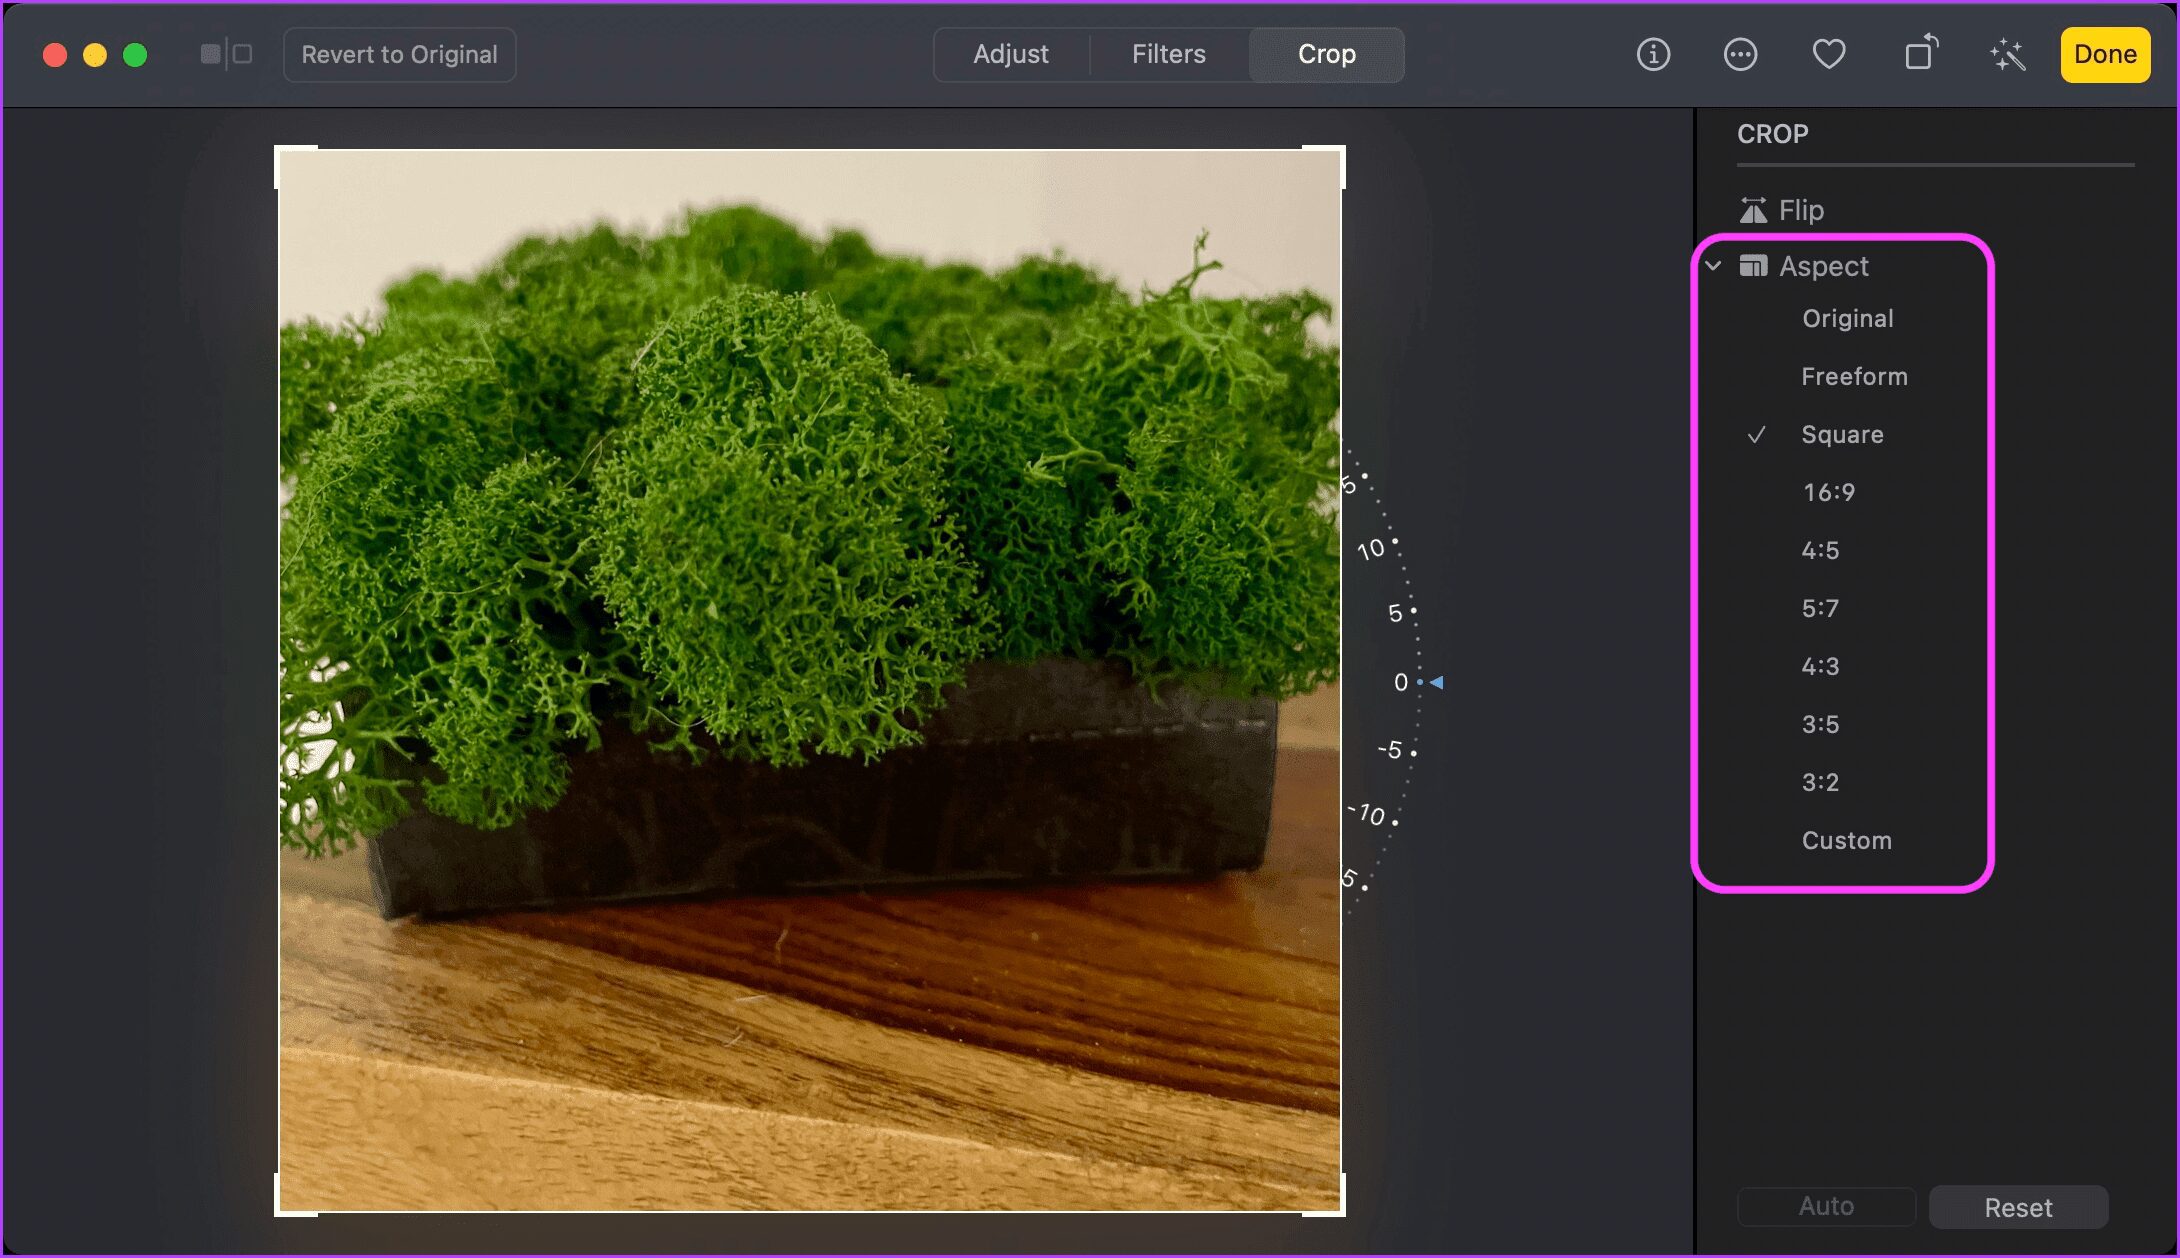This screenshot has height=1258, width=2180.
Task: Select the Freeform aspect ratio option
Action: click(1854, 376)
